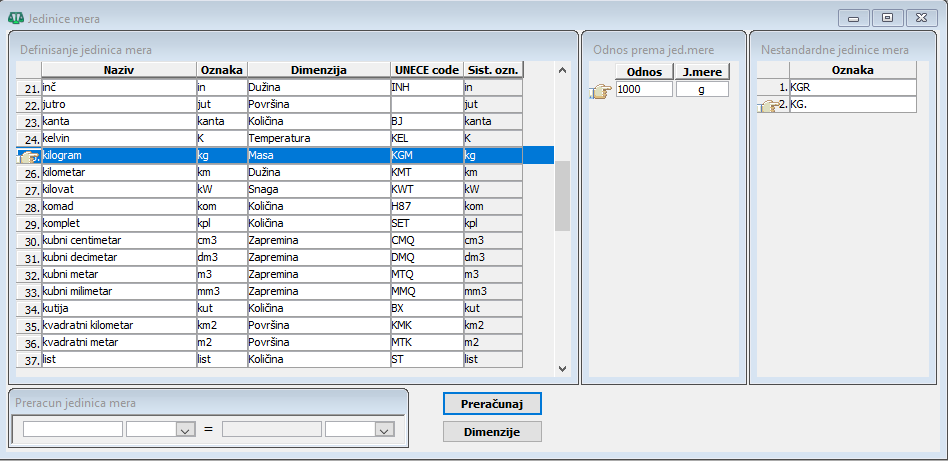Select the KGR nonstandard unit entry

click(x=852, y=88)
